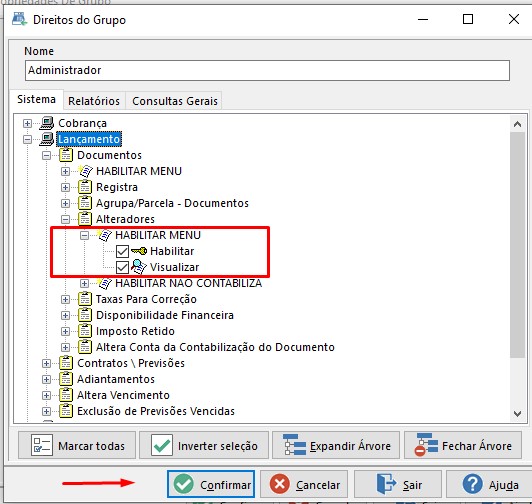Click the computer icon beside Cobrança

coord(46,123)
